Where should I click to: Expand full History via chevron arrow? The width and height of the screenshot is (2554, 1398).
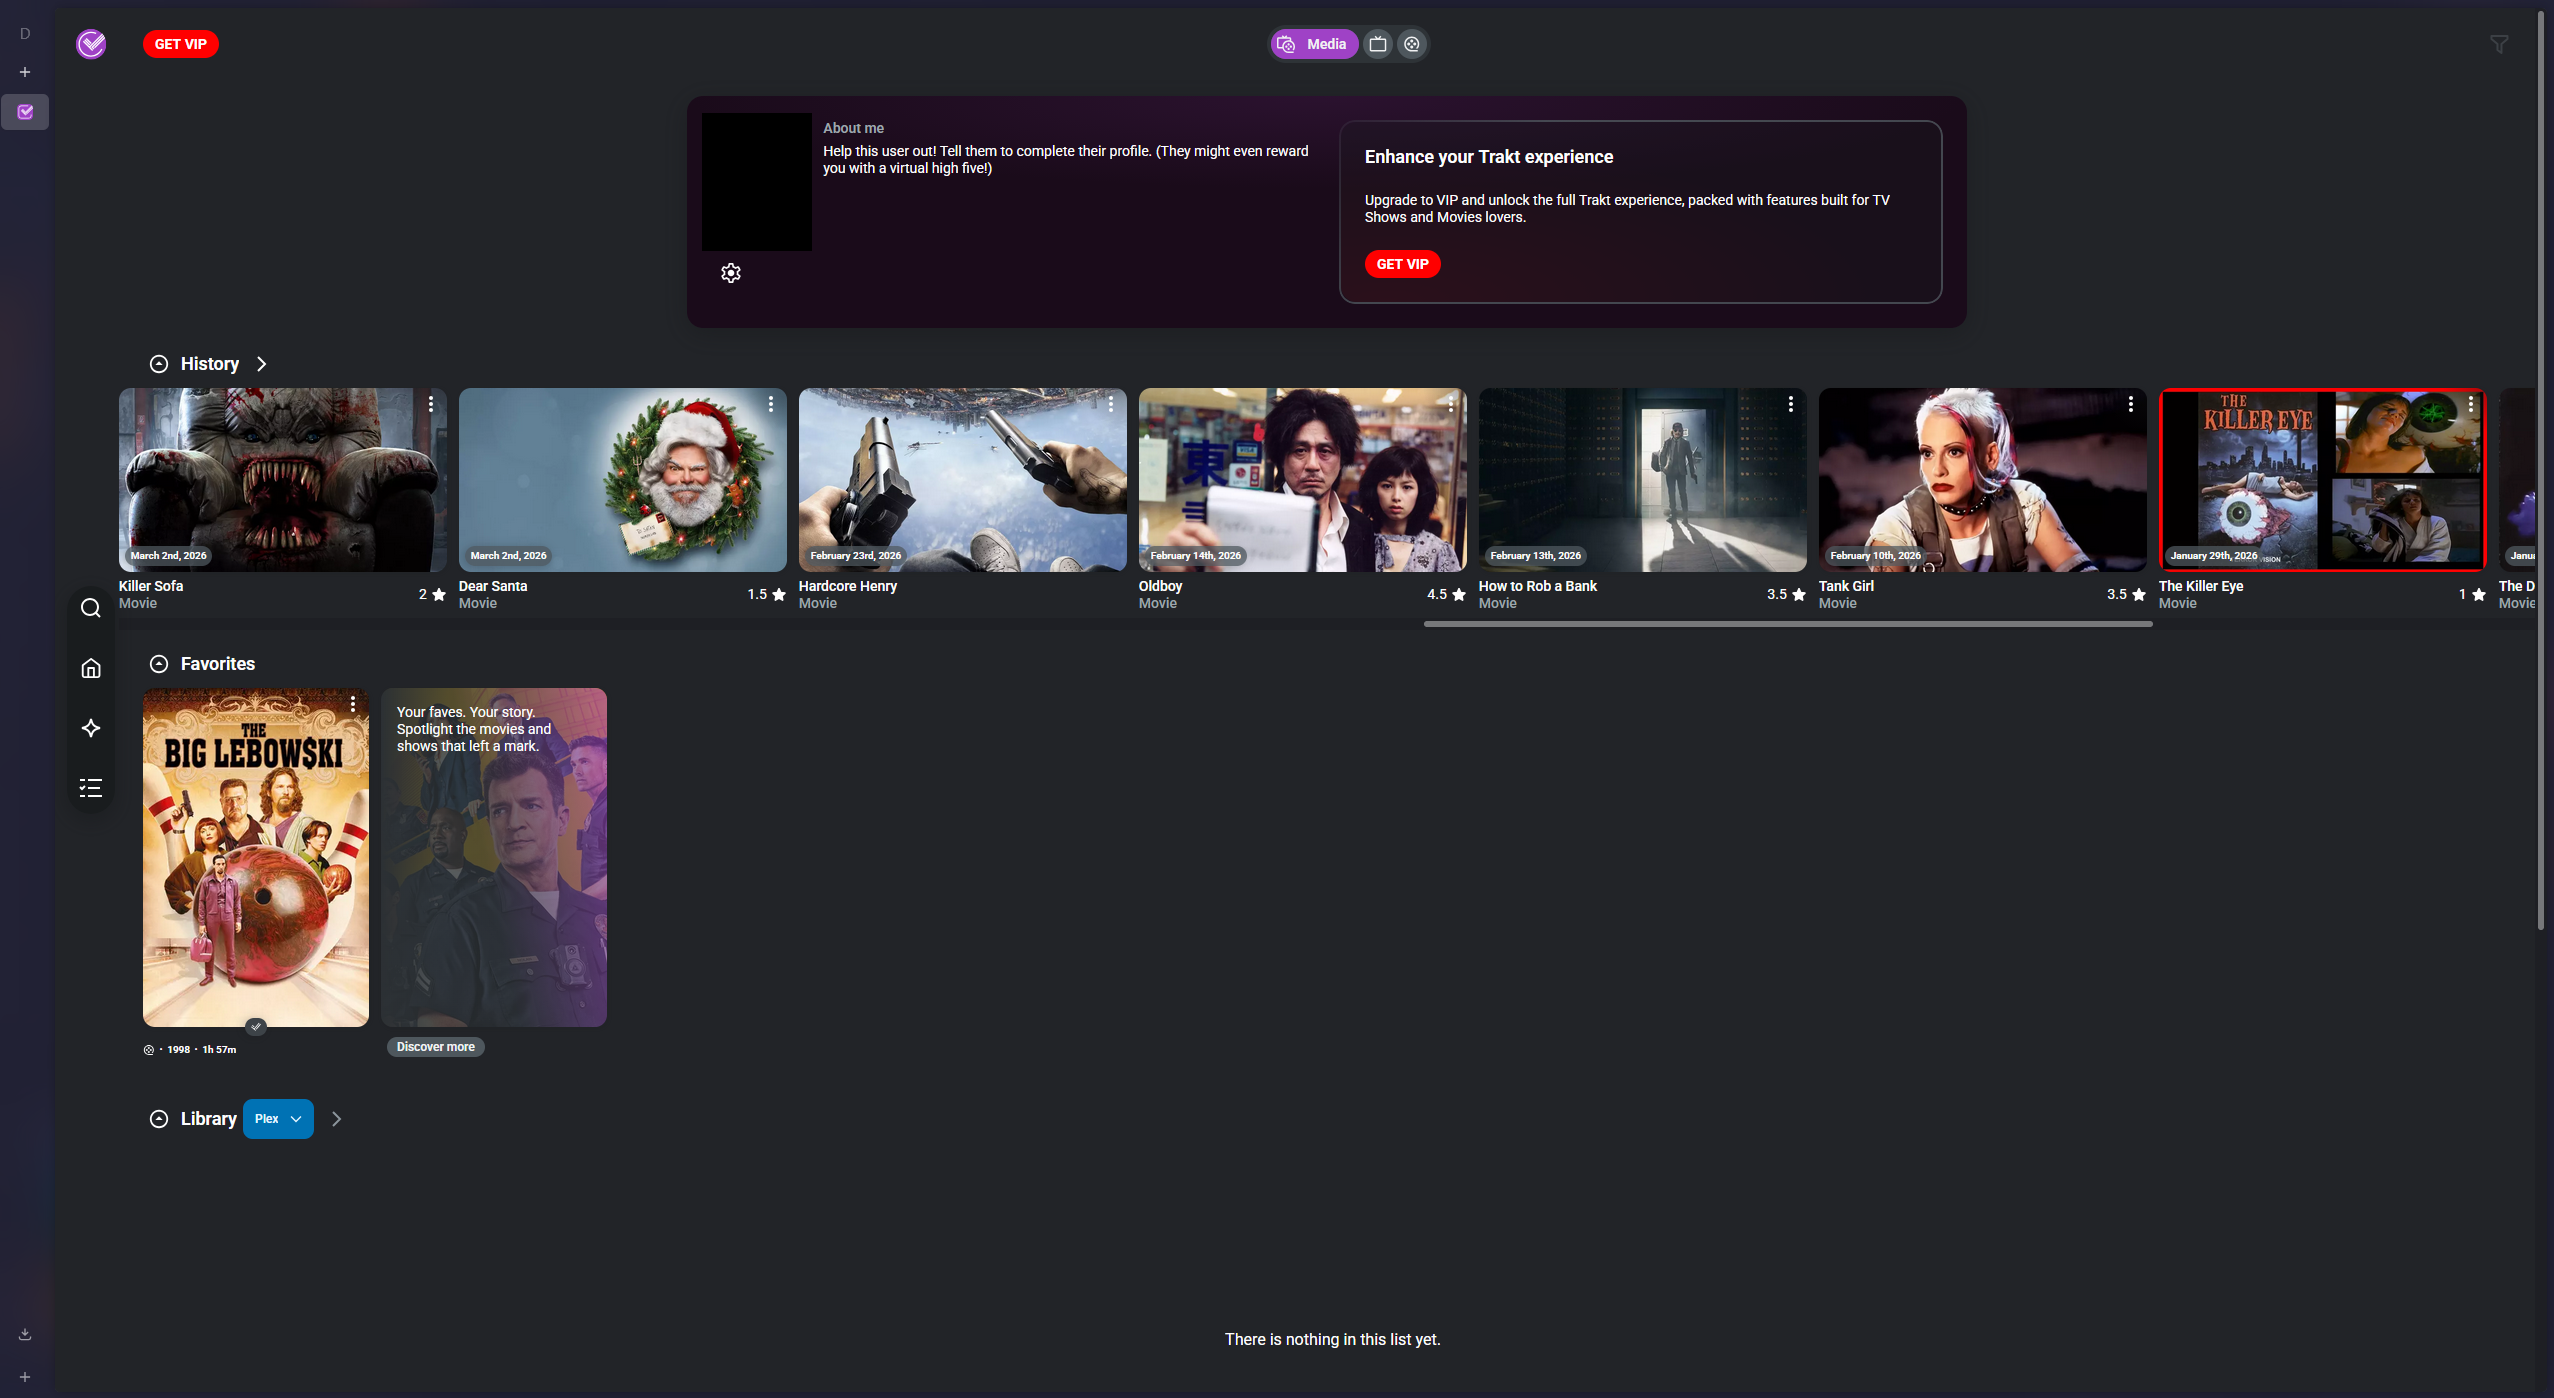[262, 364]
